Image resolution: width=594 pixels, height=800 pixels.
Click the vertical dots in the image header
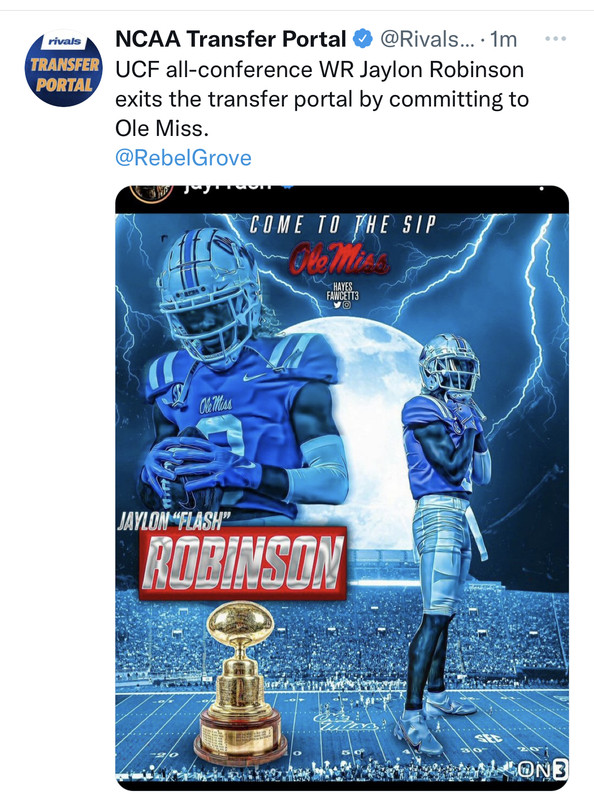(x=541, y=188)
